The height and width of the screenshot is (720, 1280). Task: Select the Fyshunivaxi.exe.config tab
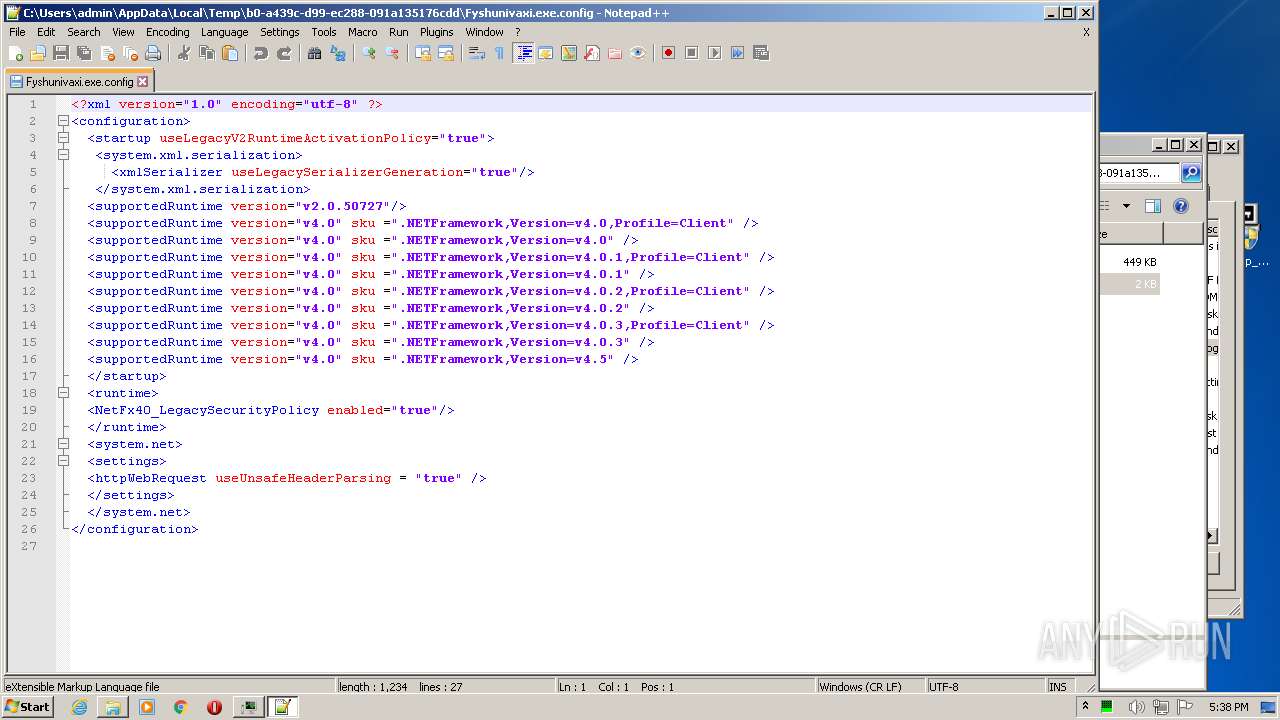coord(79,82)
